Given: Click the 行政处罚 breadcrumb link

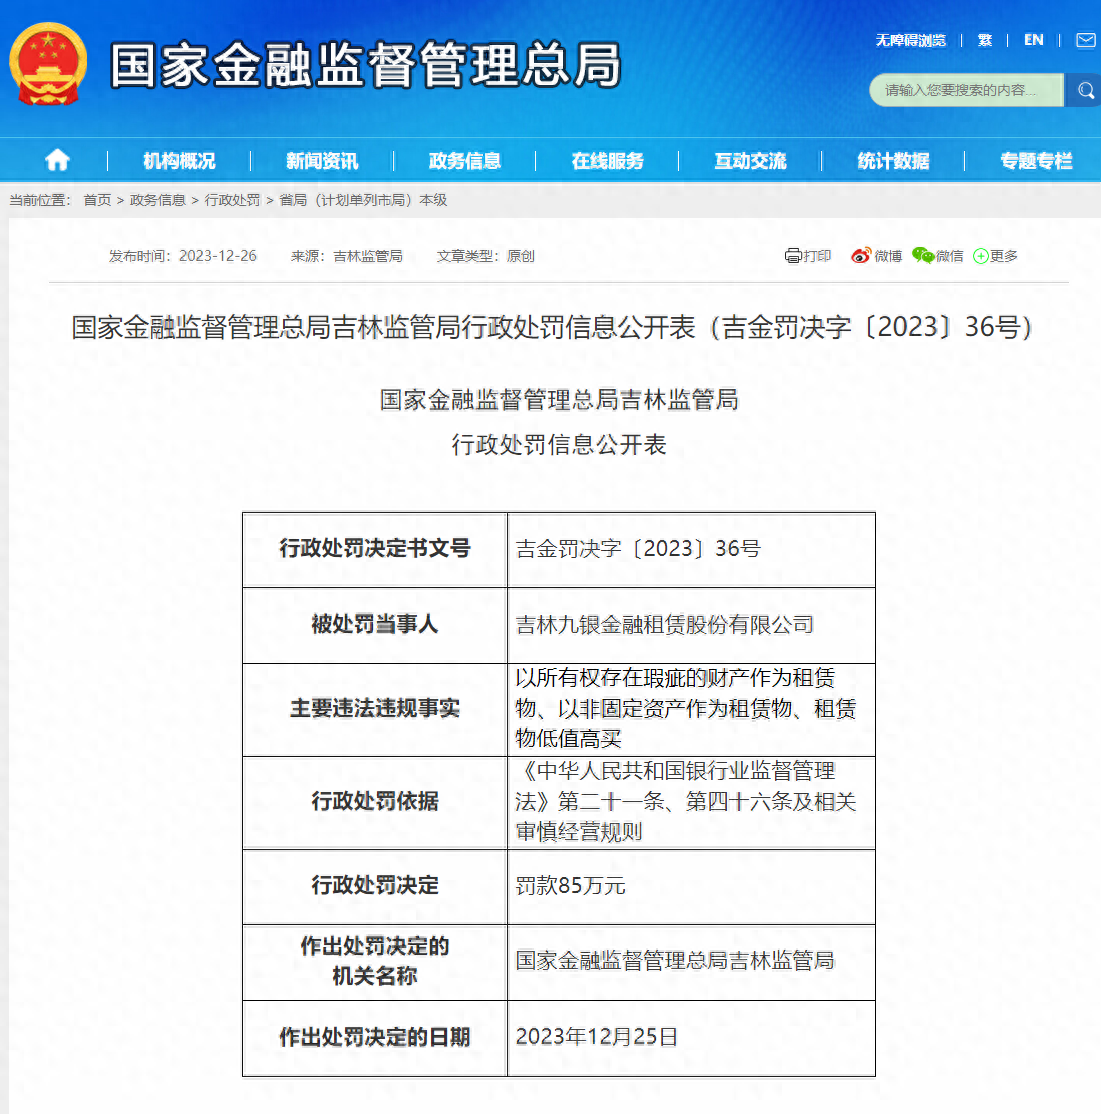Looking at the screenshot, I should 232,200.
